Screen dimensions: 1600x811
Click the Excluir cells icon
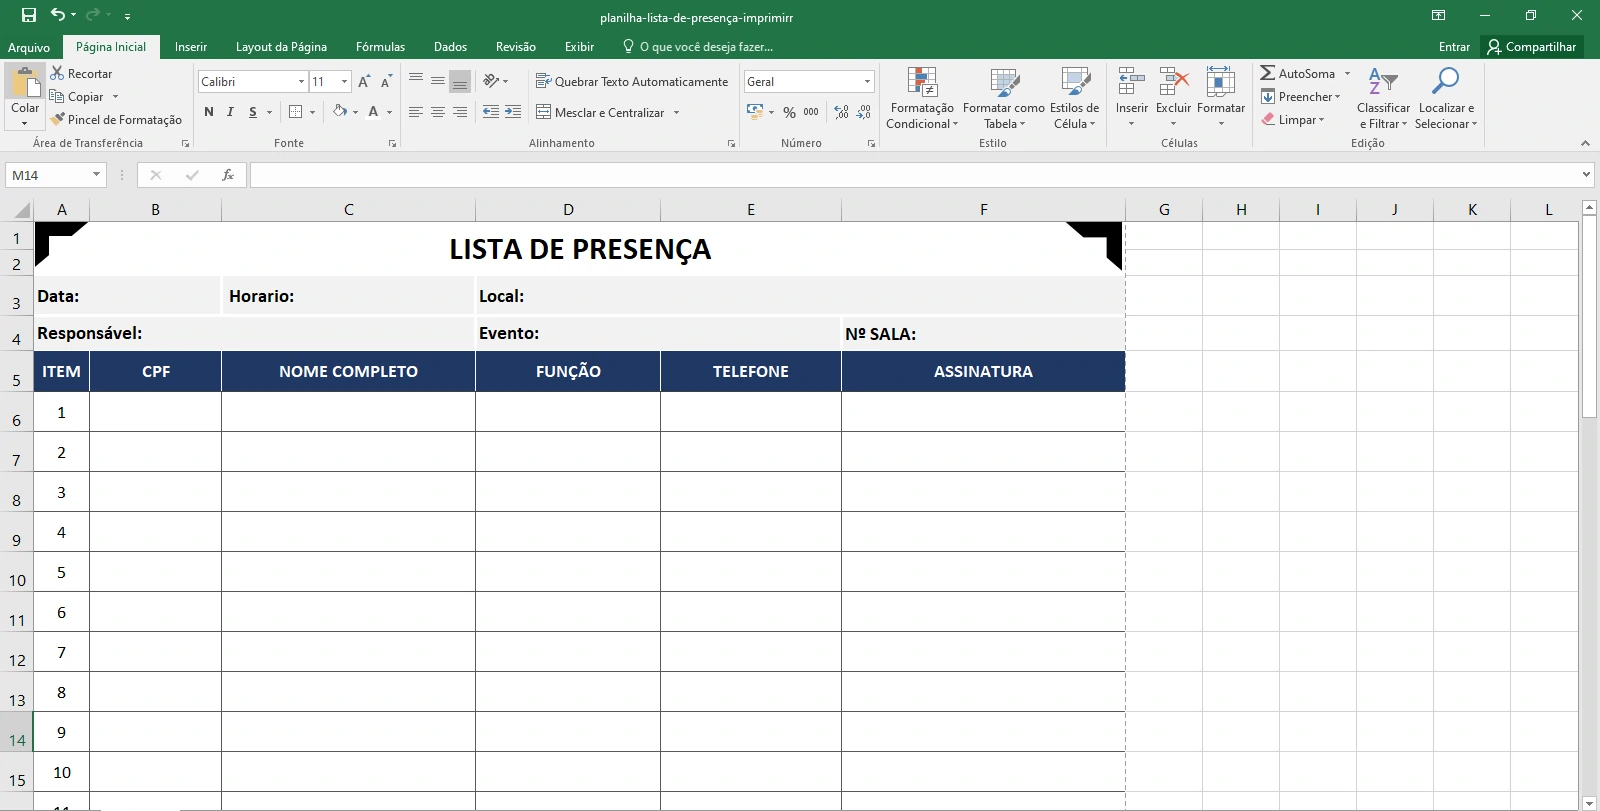1174,82
